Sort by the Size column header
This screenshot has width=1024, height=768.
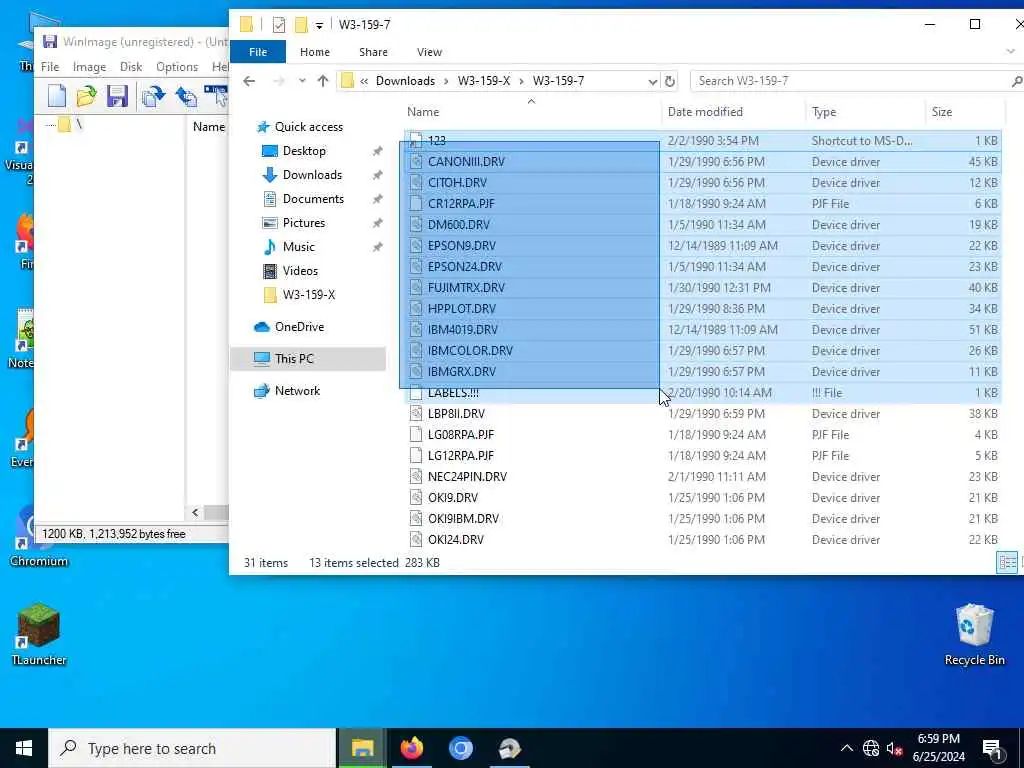pos(965,112)
